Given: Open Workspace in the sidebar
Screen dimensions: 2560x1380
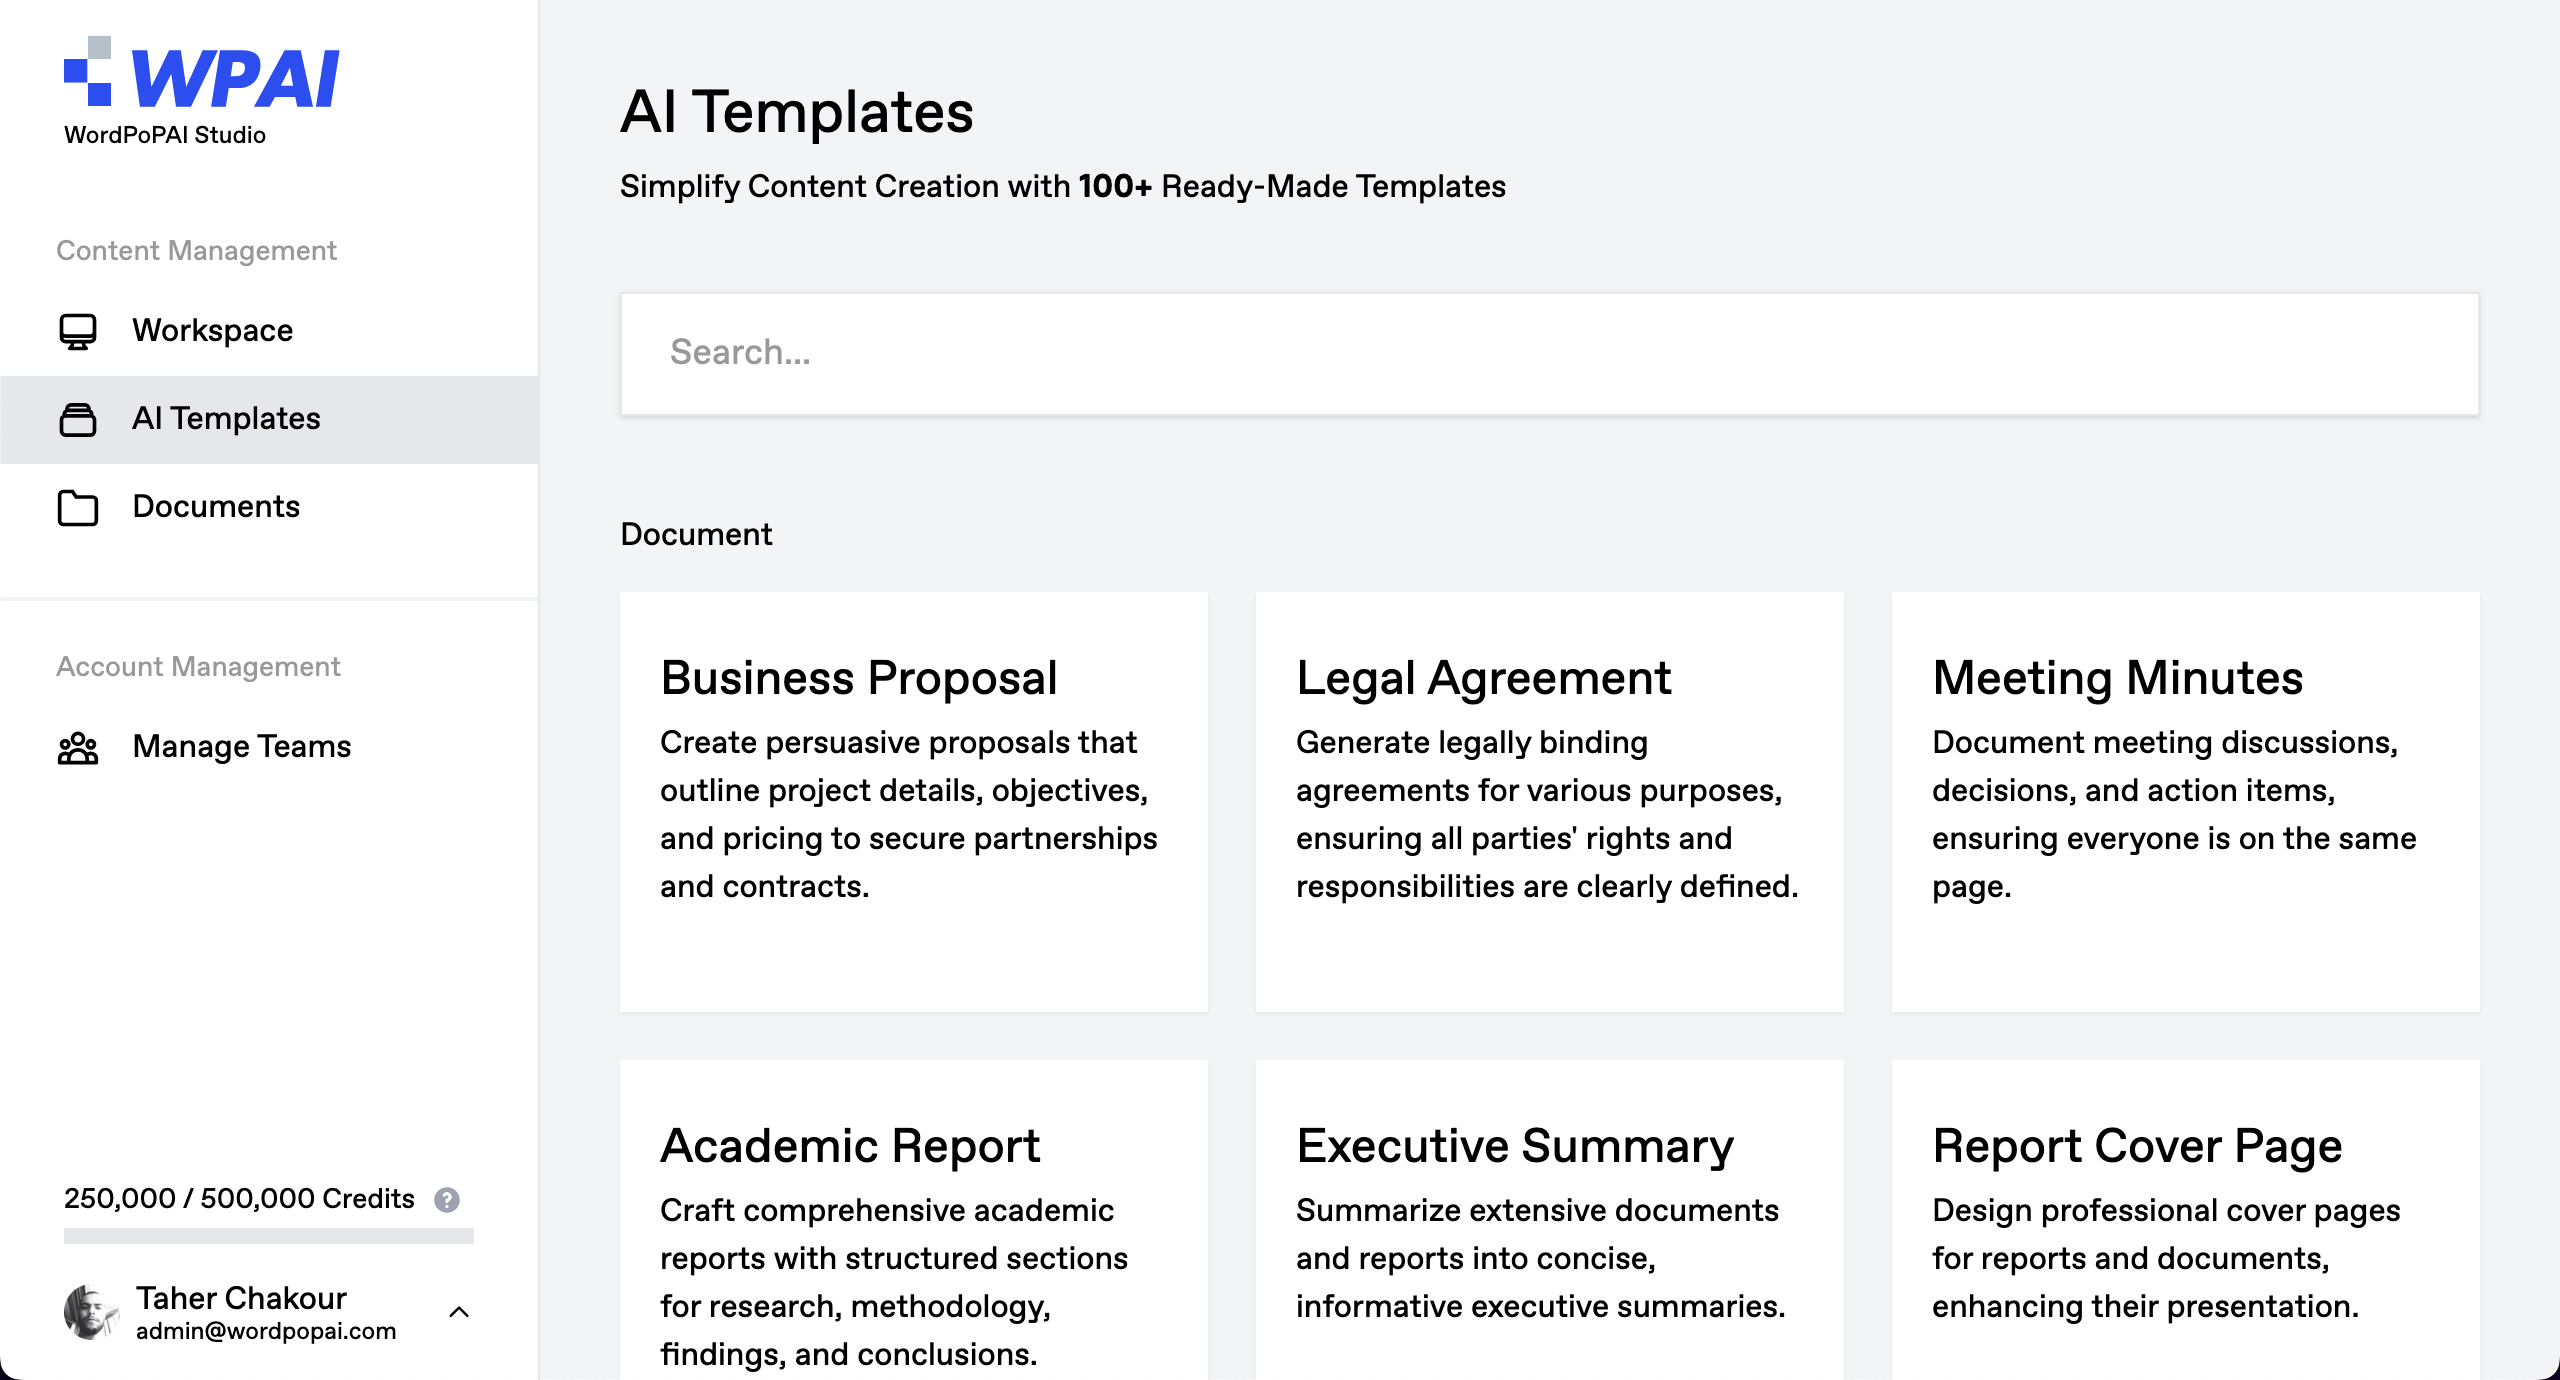Looking at the screenshot, I should coord(269,331).
